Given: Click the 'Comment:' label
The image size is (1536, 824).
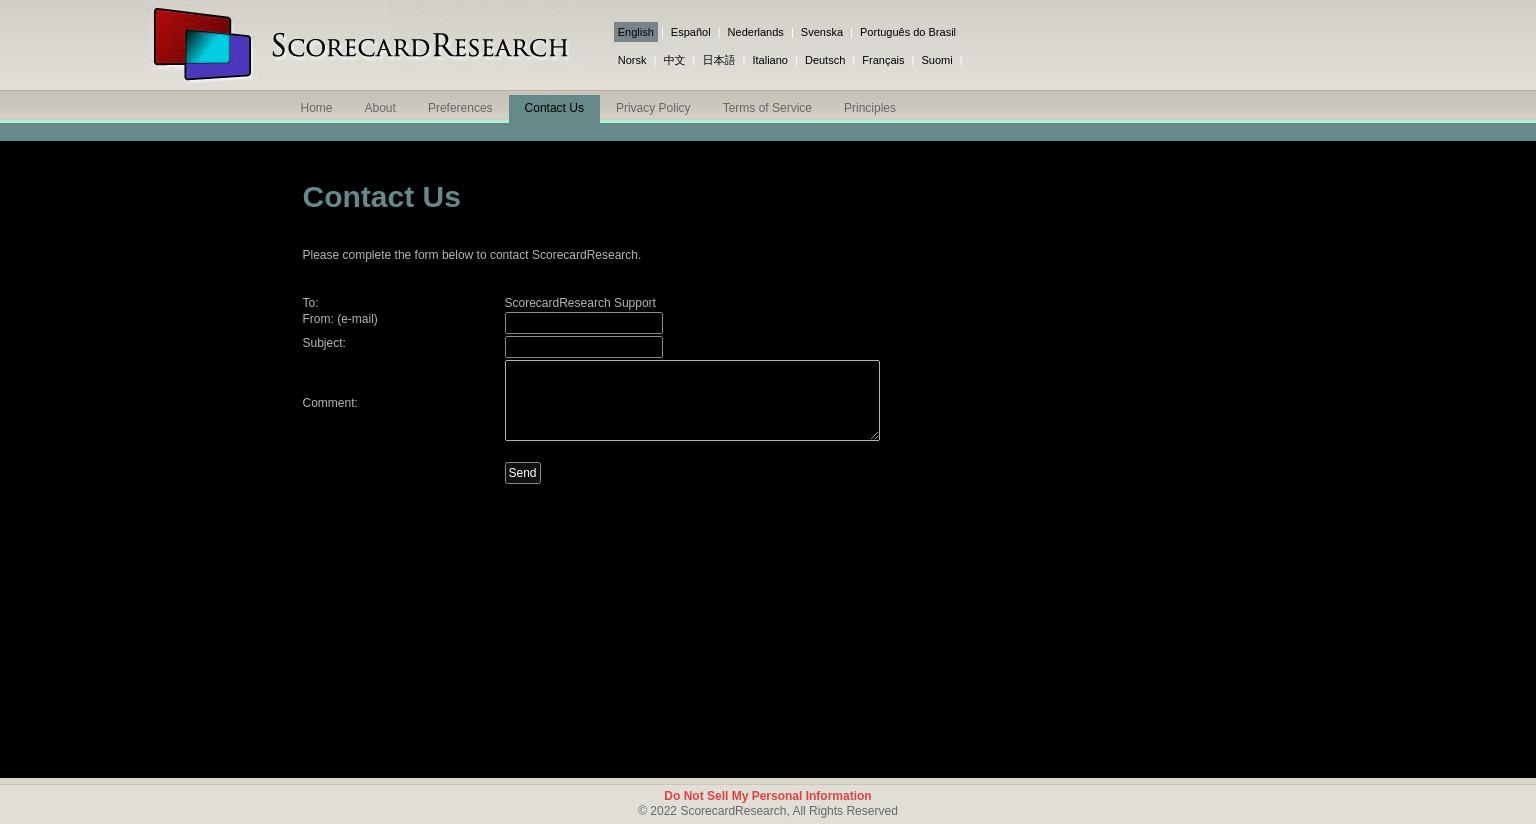Looking at the screenshot, I should (330, 403).
